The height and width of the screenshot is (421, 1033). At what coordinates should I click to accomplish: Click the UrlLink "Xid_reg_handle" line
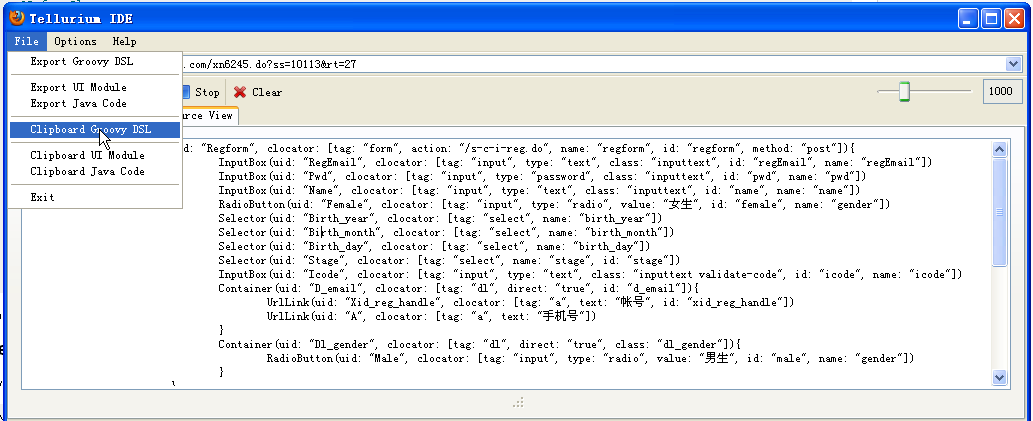point(530,302)
